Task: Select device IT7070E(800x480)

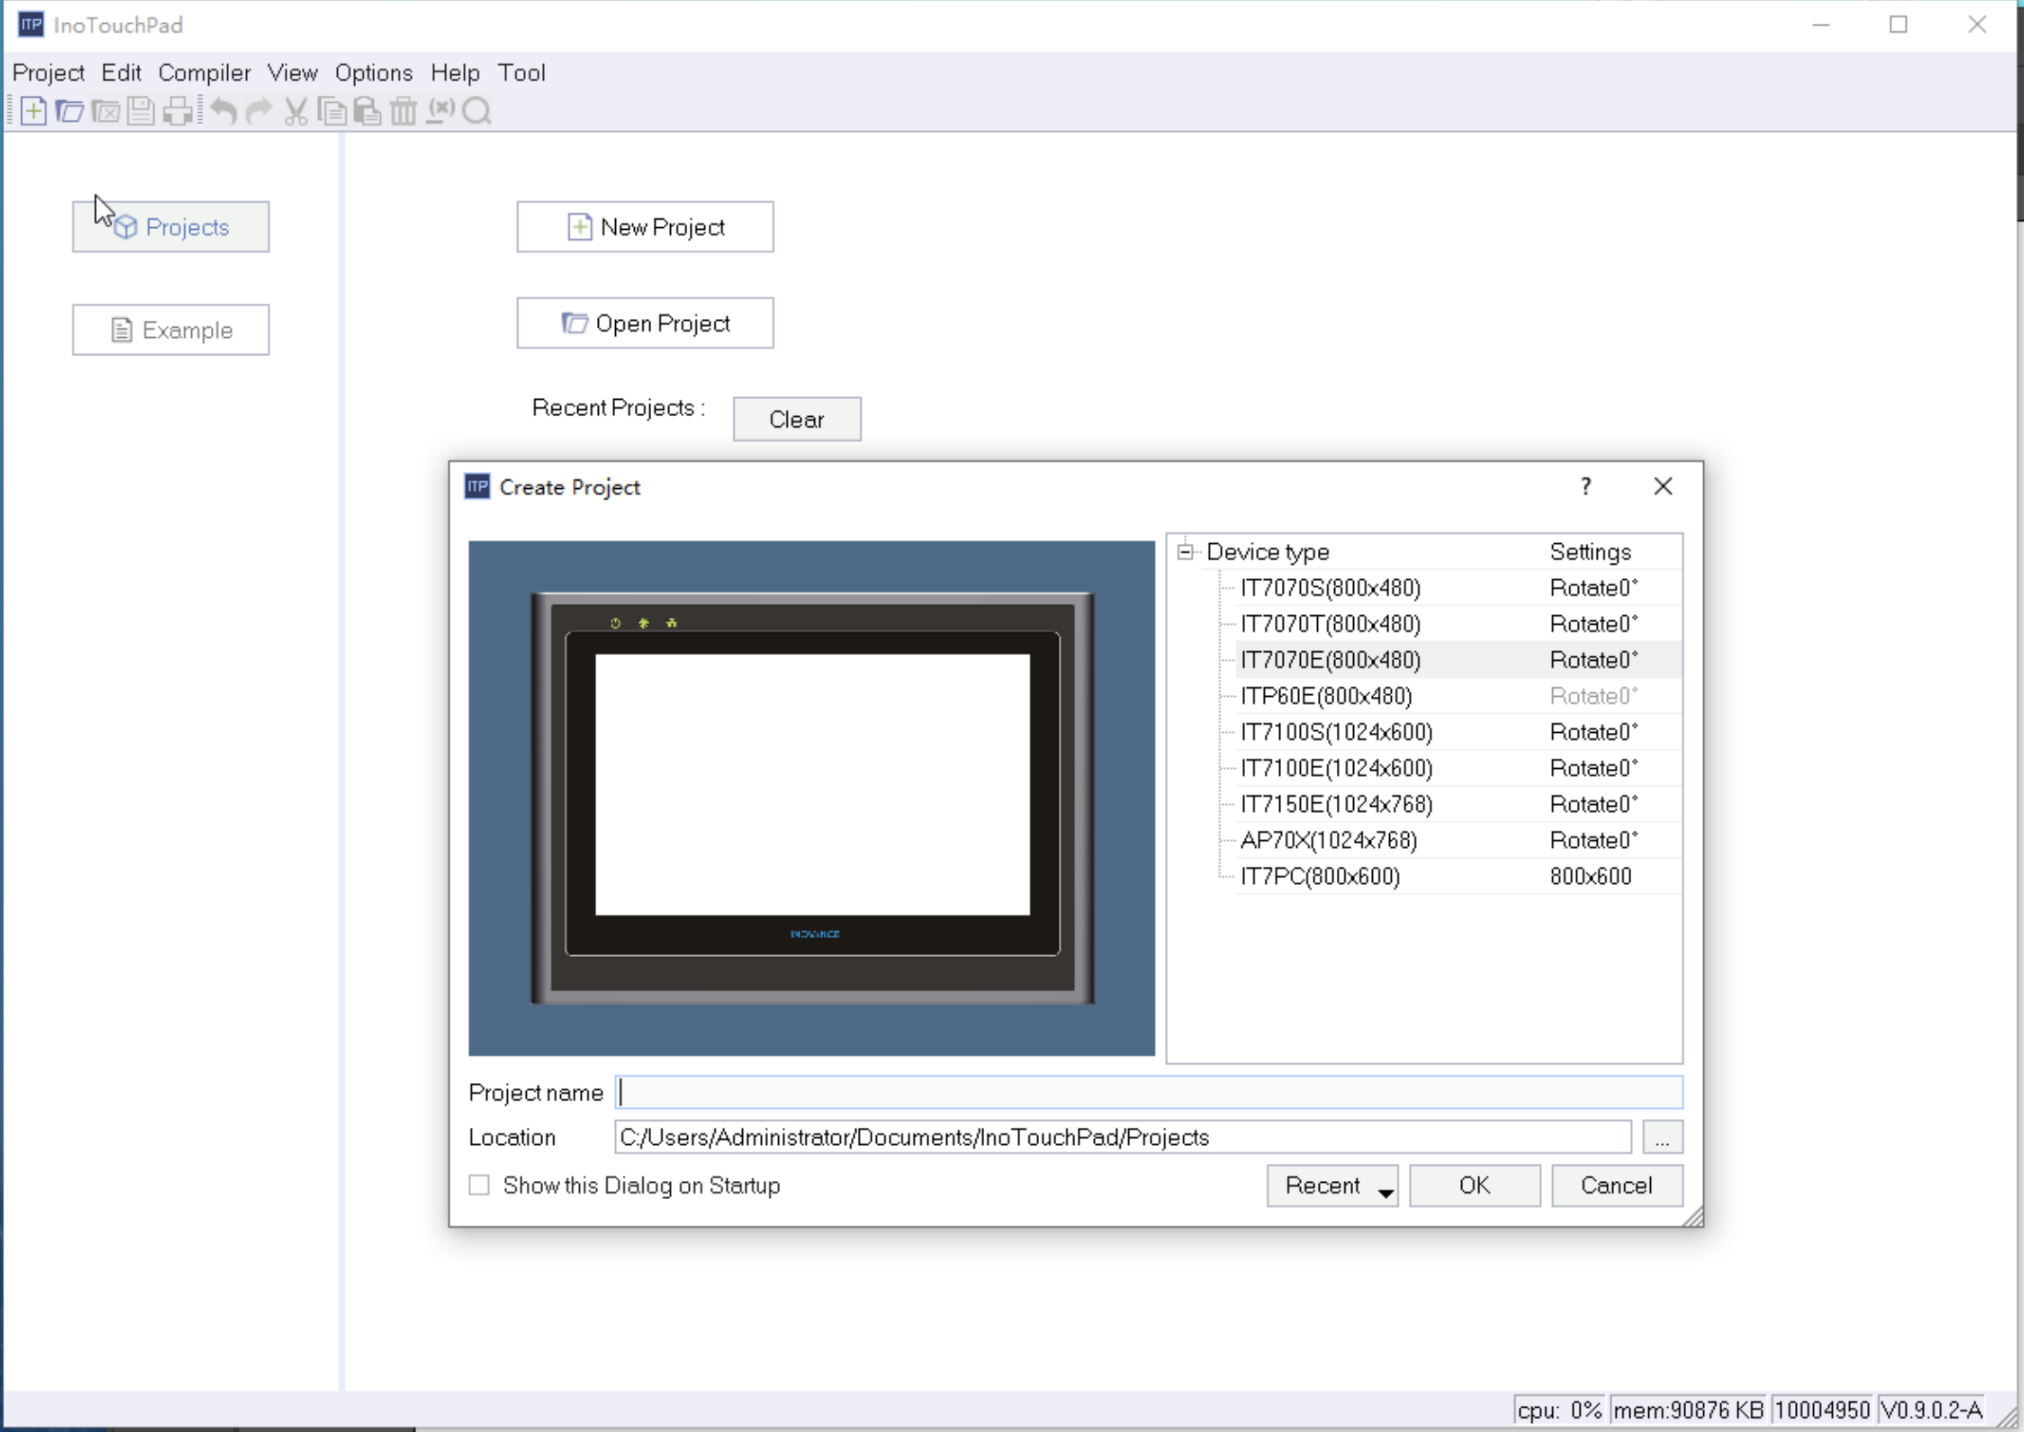Action: tap(1330, 660)
